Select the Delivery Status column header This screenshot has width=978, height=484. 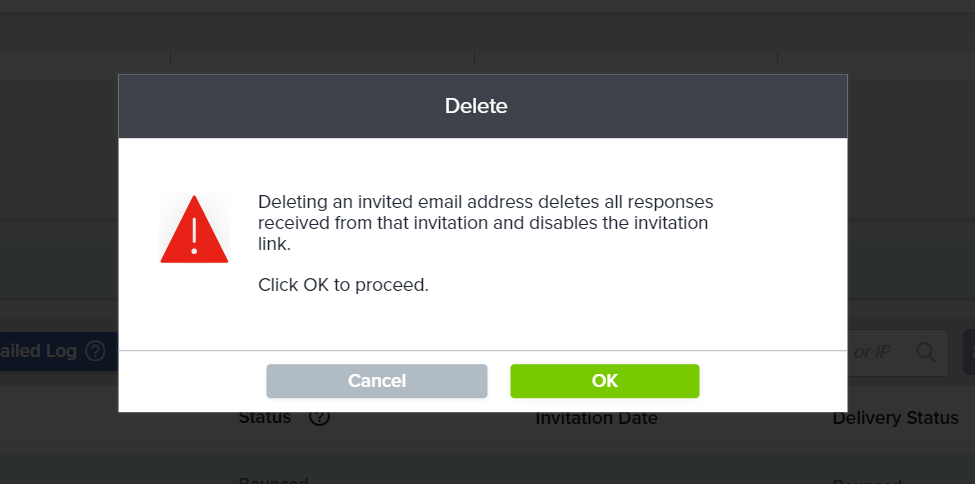coord(895,418)
